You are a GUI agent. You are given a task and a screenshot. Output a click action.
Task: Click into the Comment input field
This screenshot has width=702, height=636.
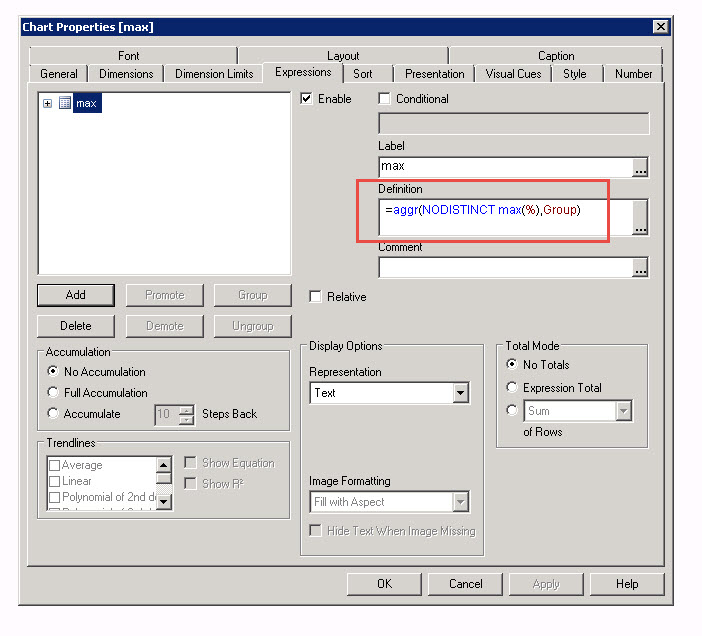click(506, 268)
